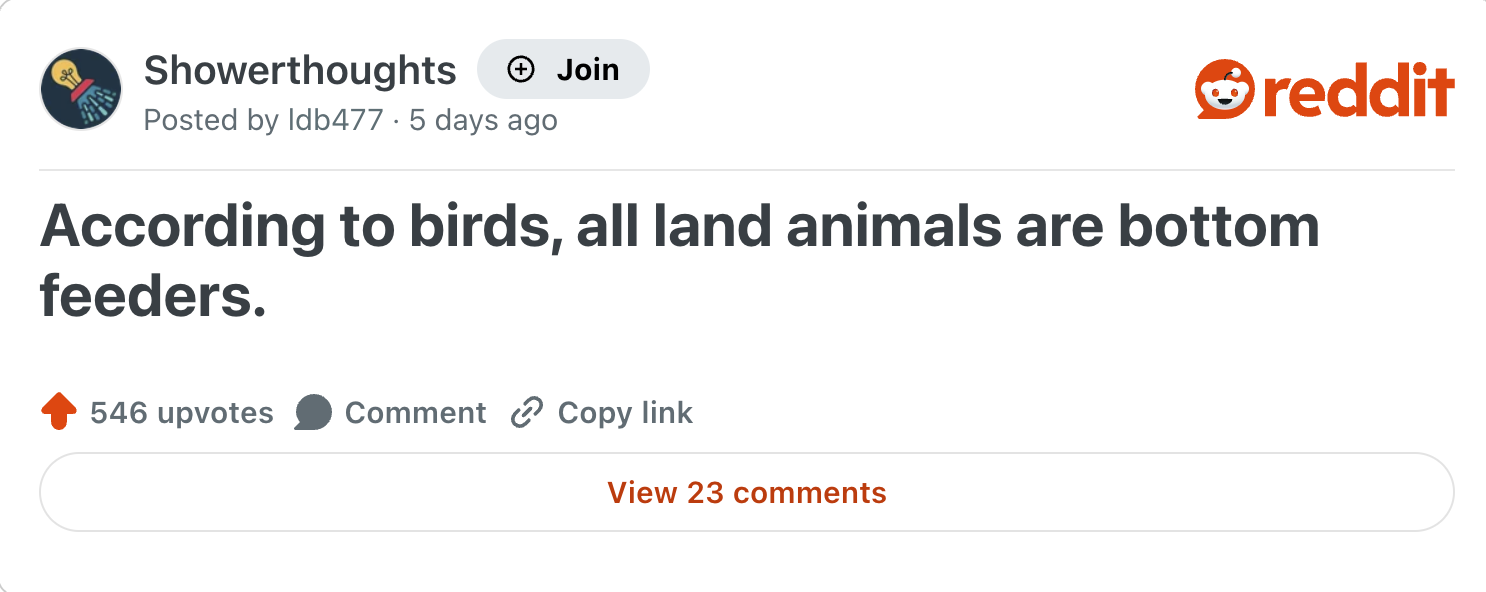
Task: Click the "5 days ago" timestamp
Action: coord(483,121)
